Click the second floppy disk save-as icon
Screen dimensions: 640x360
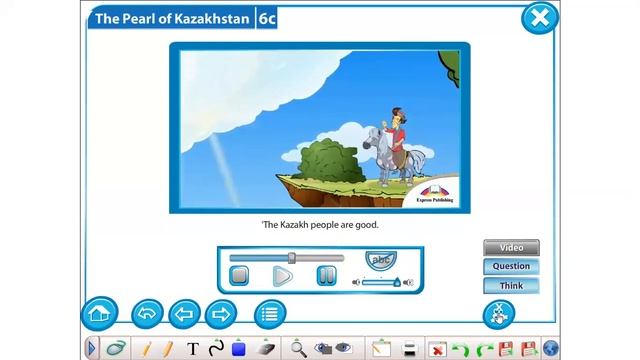(x=529, y=349)
